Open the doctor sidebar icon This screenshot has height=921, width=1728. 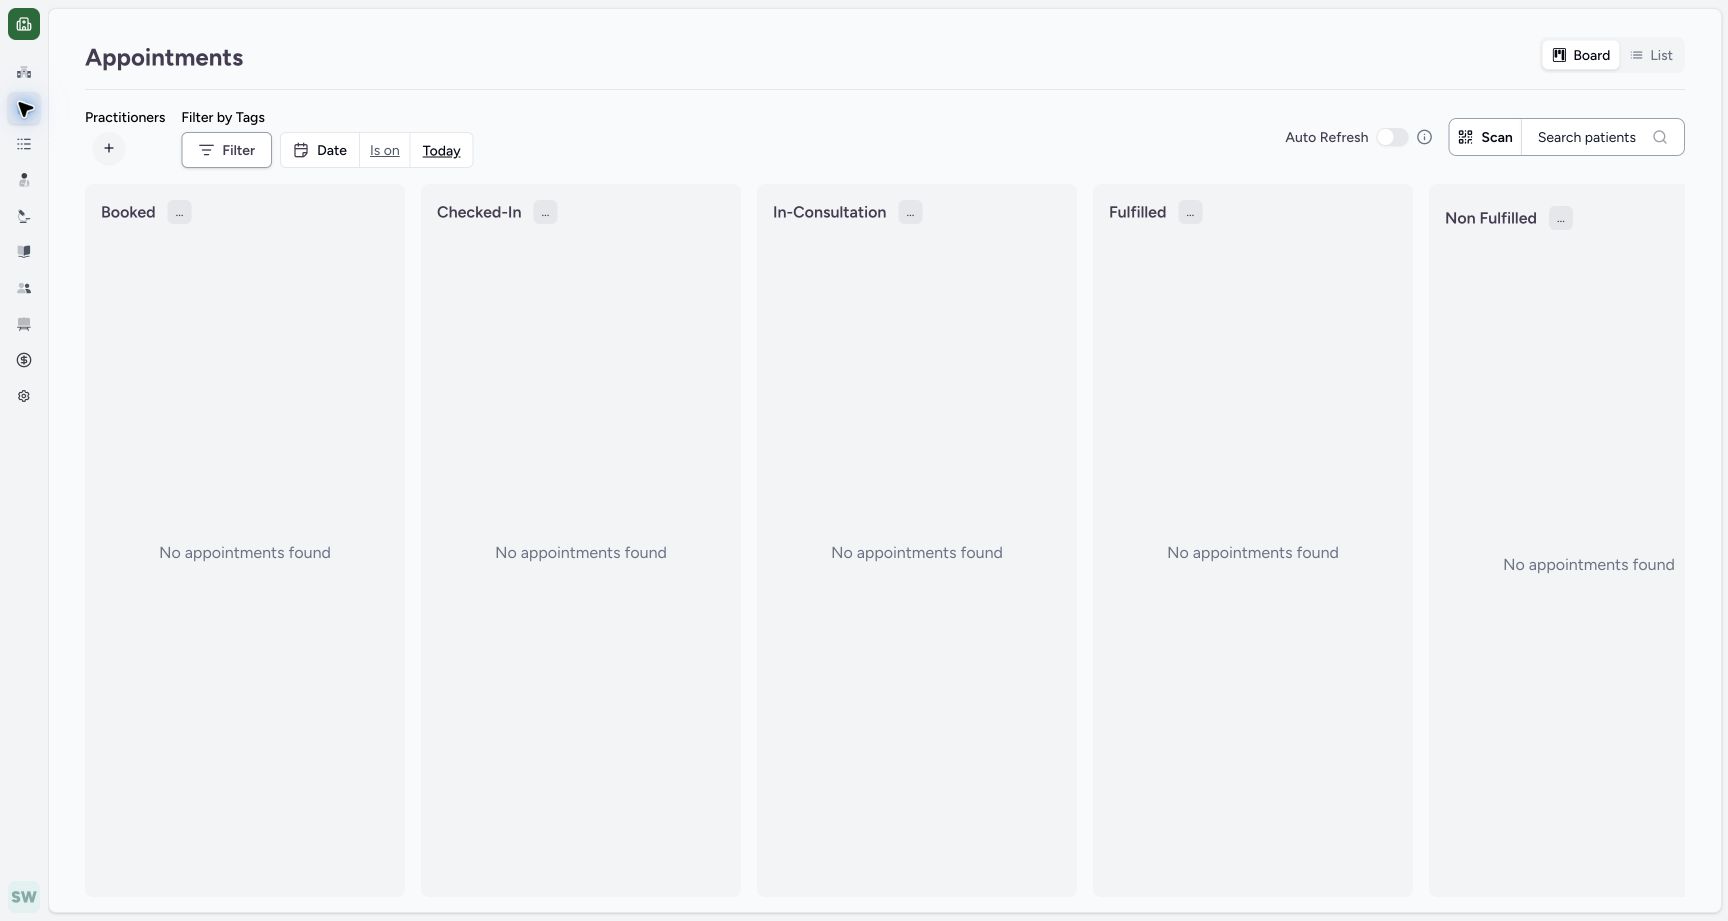pos(24,180)
